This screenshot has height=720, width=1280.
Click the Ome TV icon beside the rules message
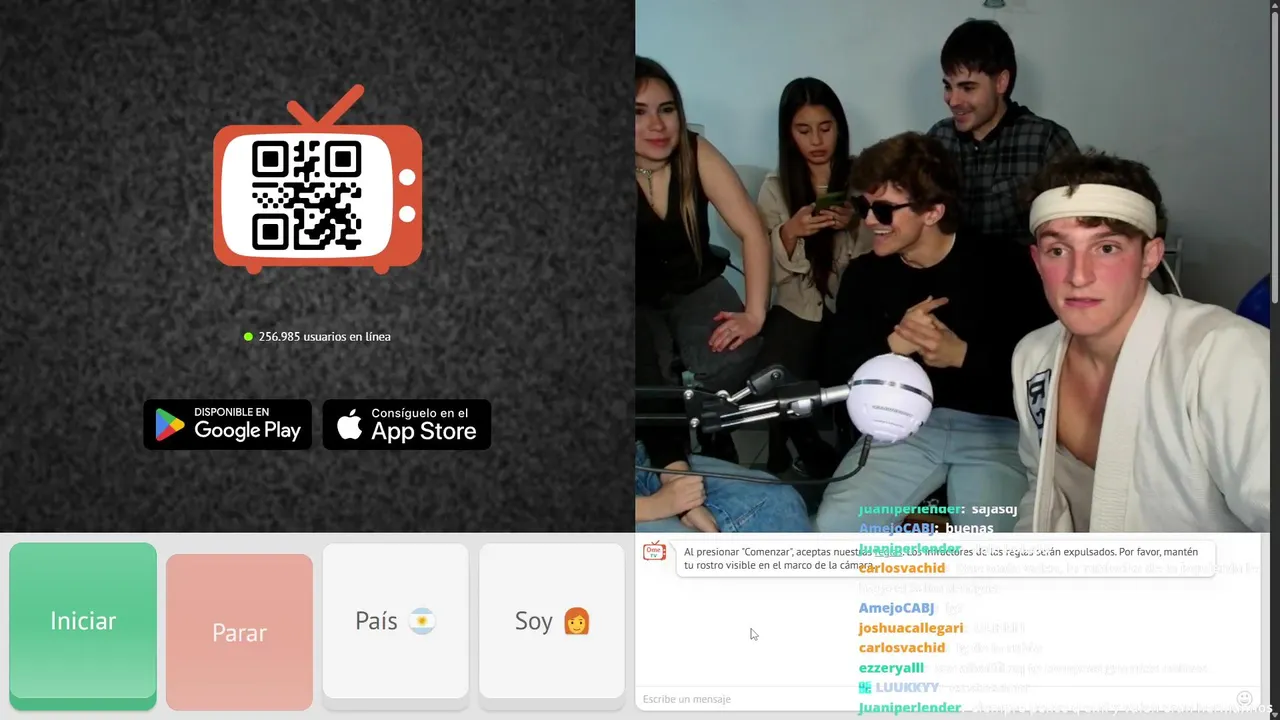(655, 551)
